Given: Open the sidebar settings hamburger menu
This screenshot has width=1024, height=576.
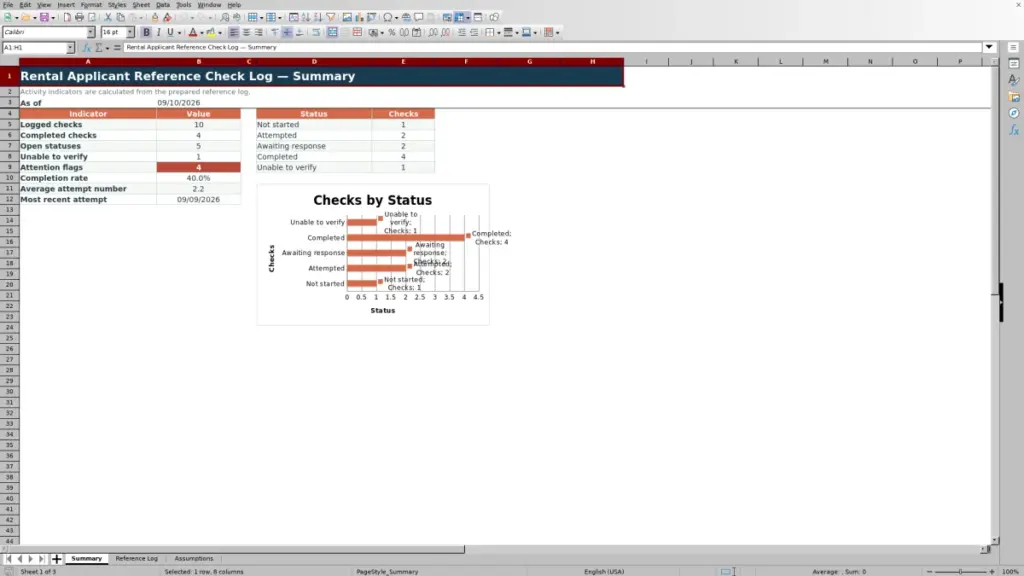Looking at the screenshot, I should [x=1014, y=48].
